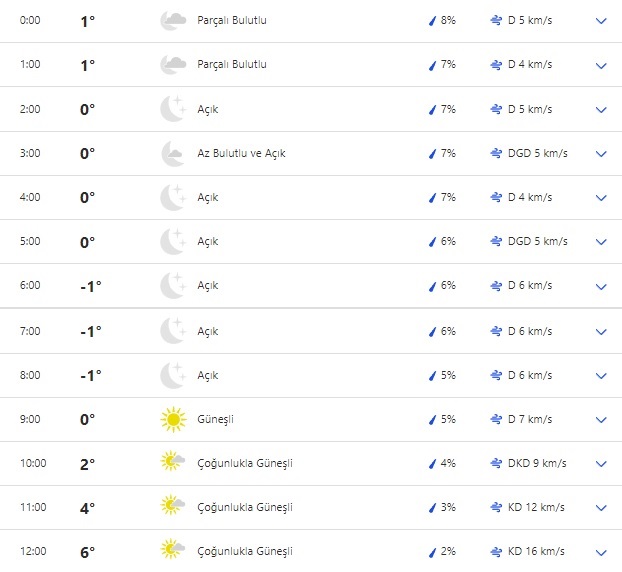Click the wind icon beside KD 16 km/s

coord(497,552)
